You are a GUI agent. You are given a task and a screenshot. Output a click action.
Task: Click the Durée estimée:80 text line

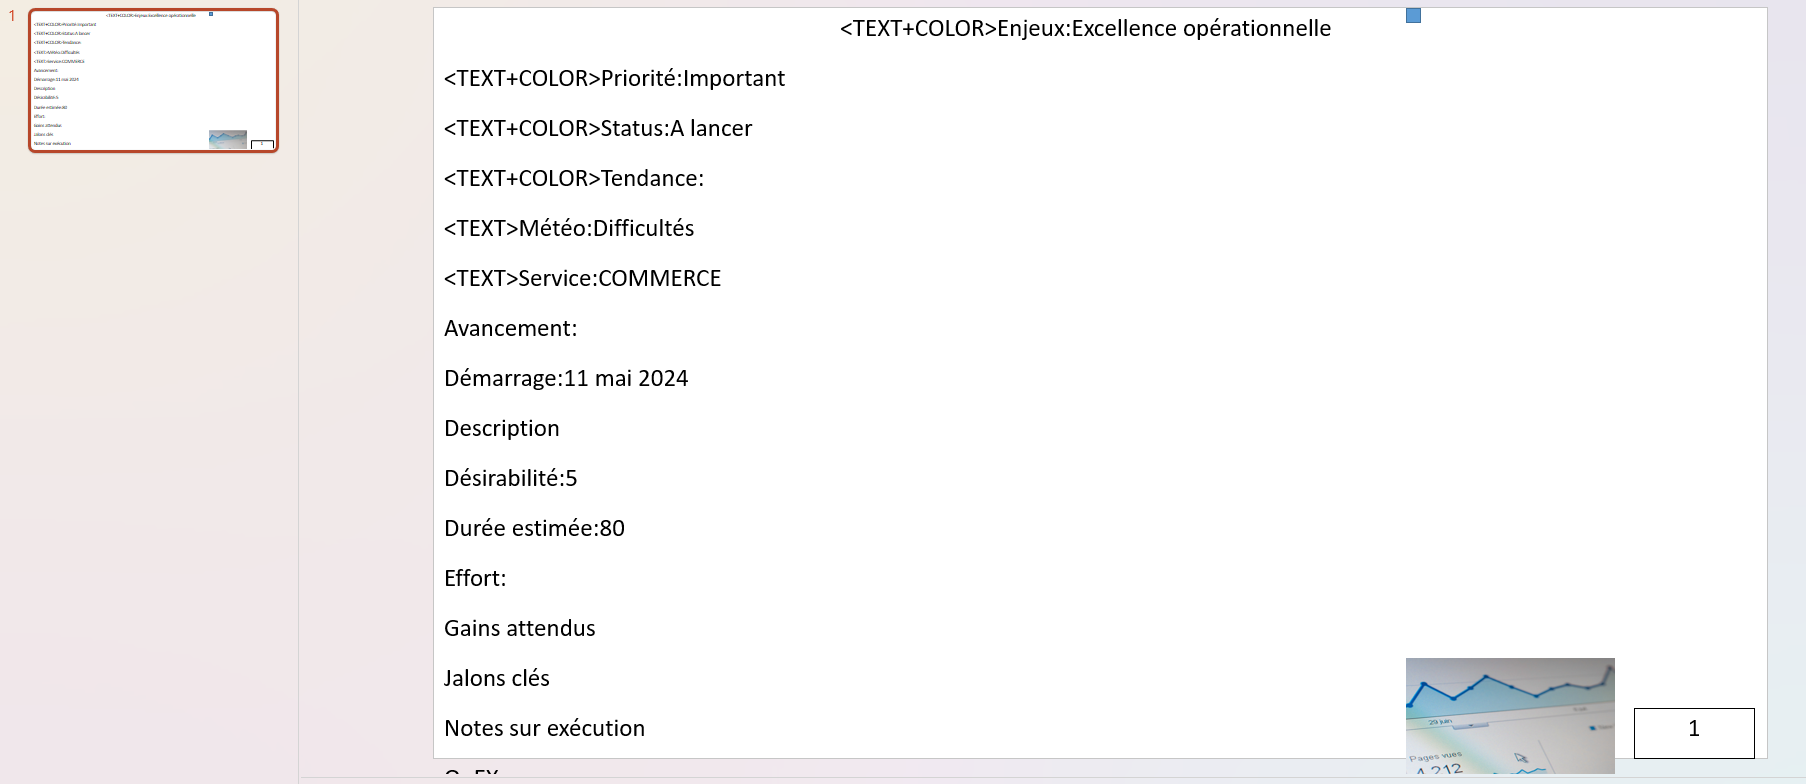534,529
